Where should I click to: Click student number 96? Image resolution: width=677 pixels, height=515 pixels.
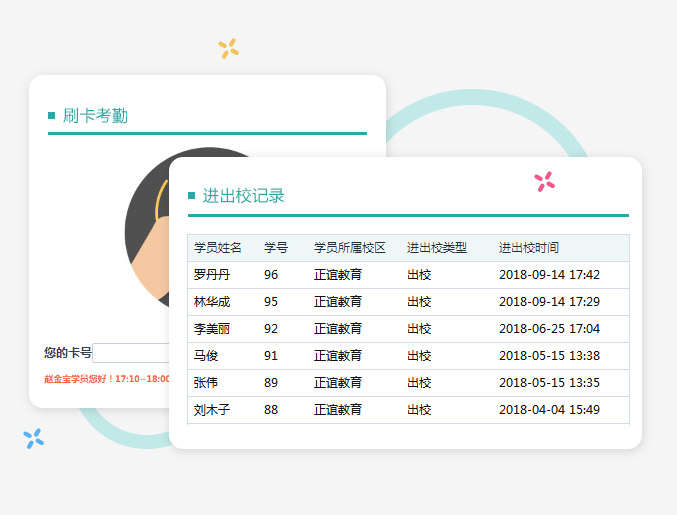click(271, 275)
